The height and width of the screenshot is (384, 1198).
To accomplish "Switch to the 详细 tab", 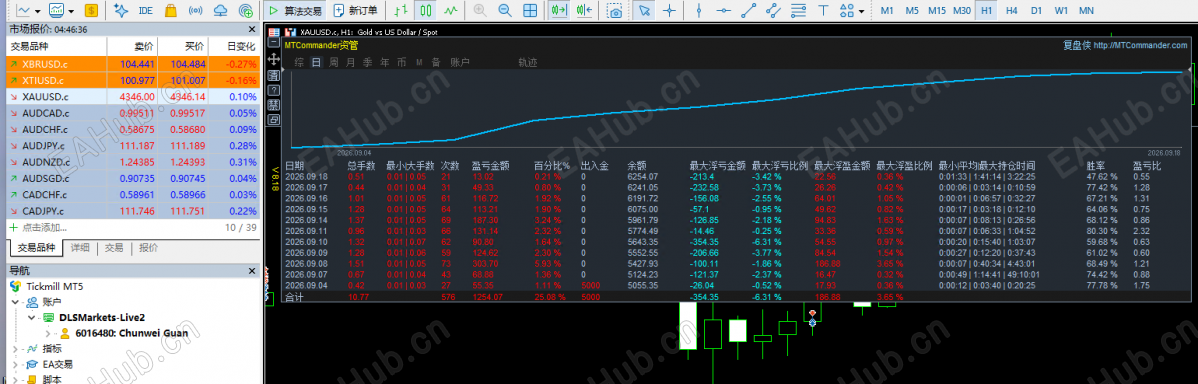I will [x=80, y=247].
